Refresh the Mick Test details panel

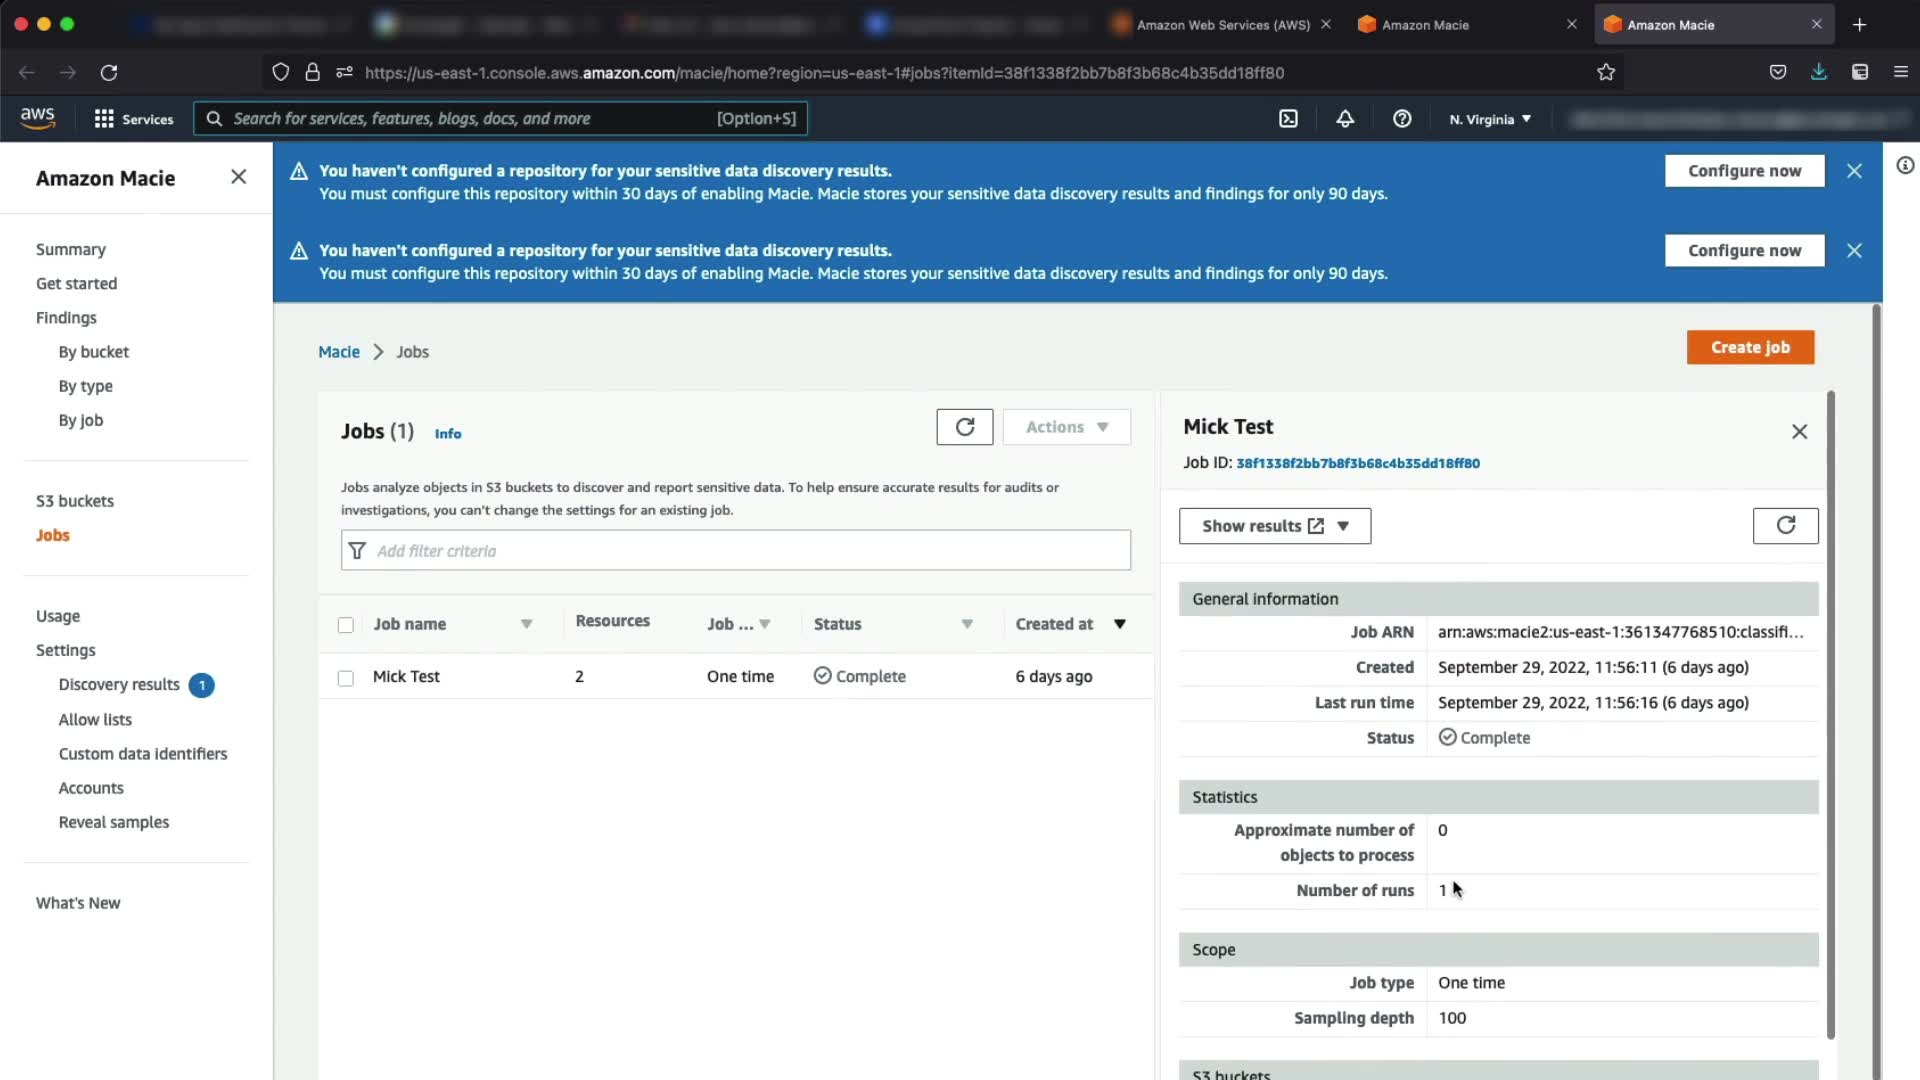click(x=1785, y=526)
